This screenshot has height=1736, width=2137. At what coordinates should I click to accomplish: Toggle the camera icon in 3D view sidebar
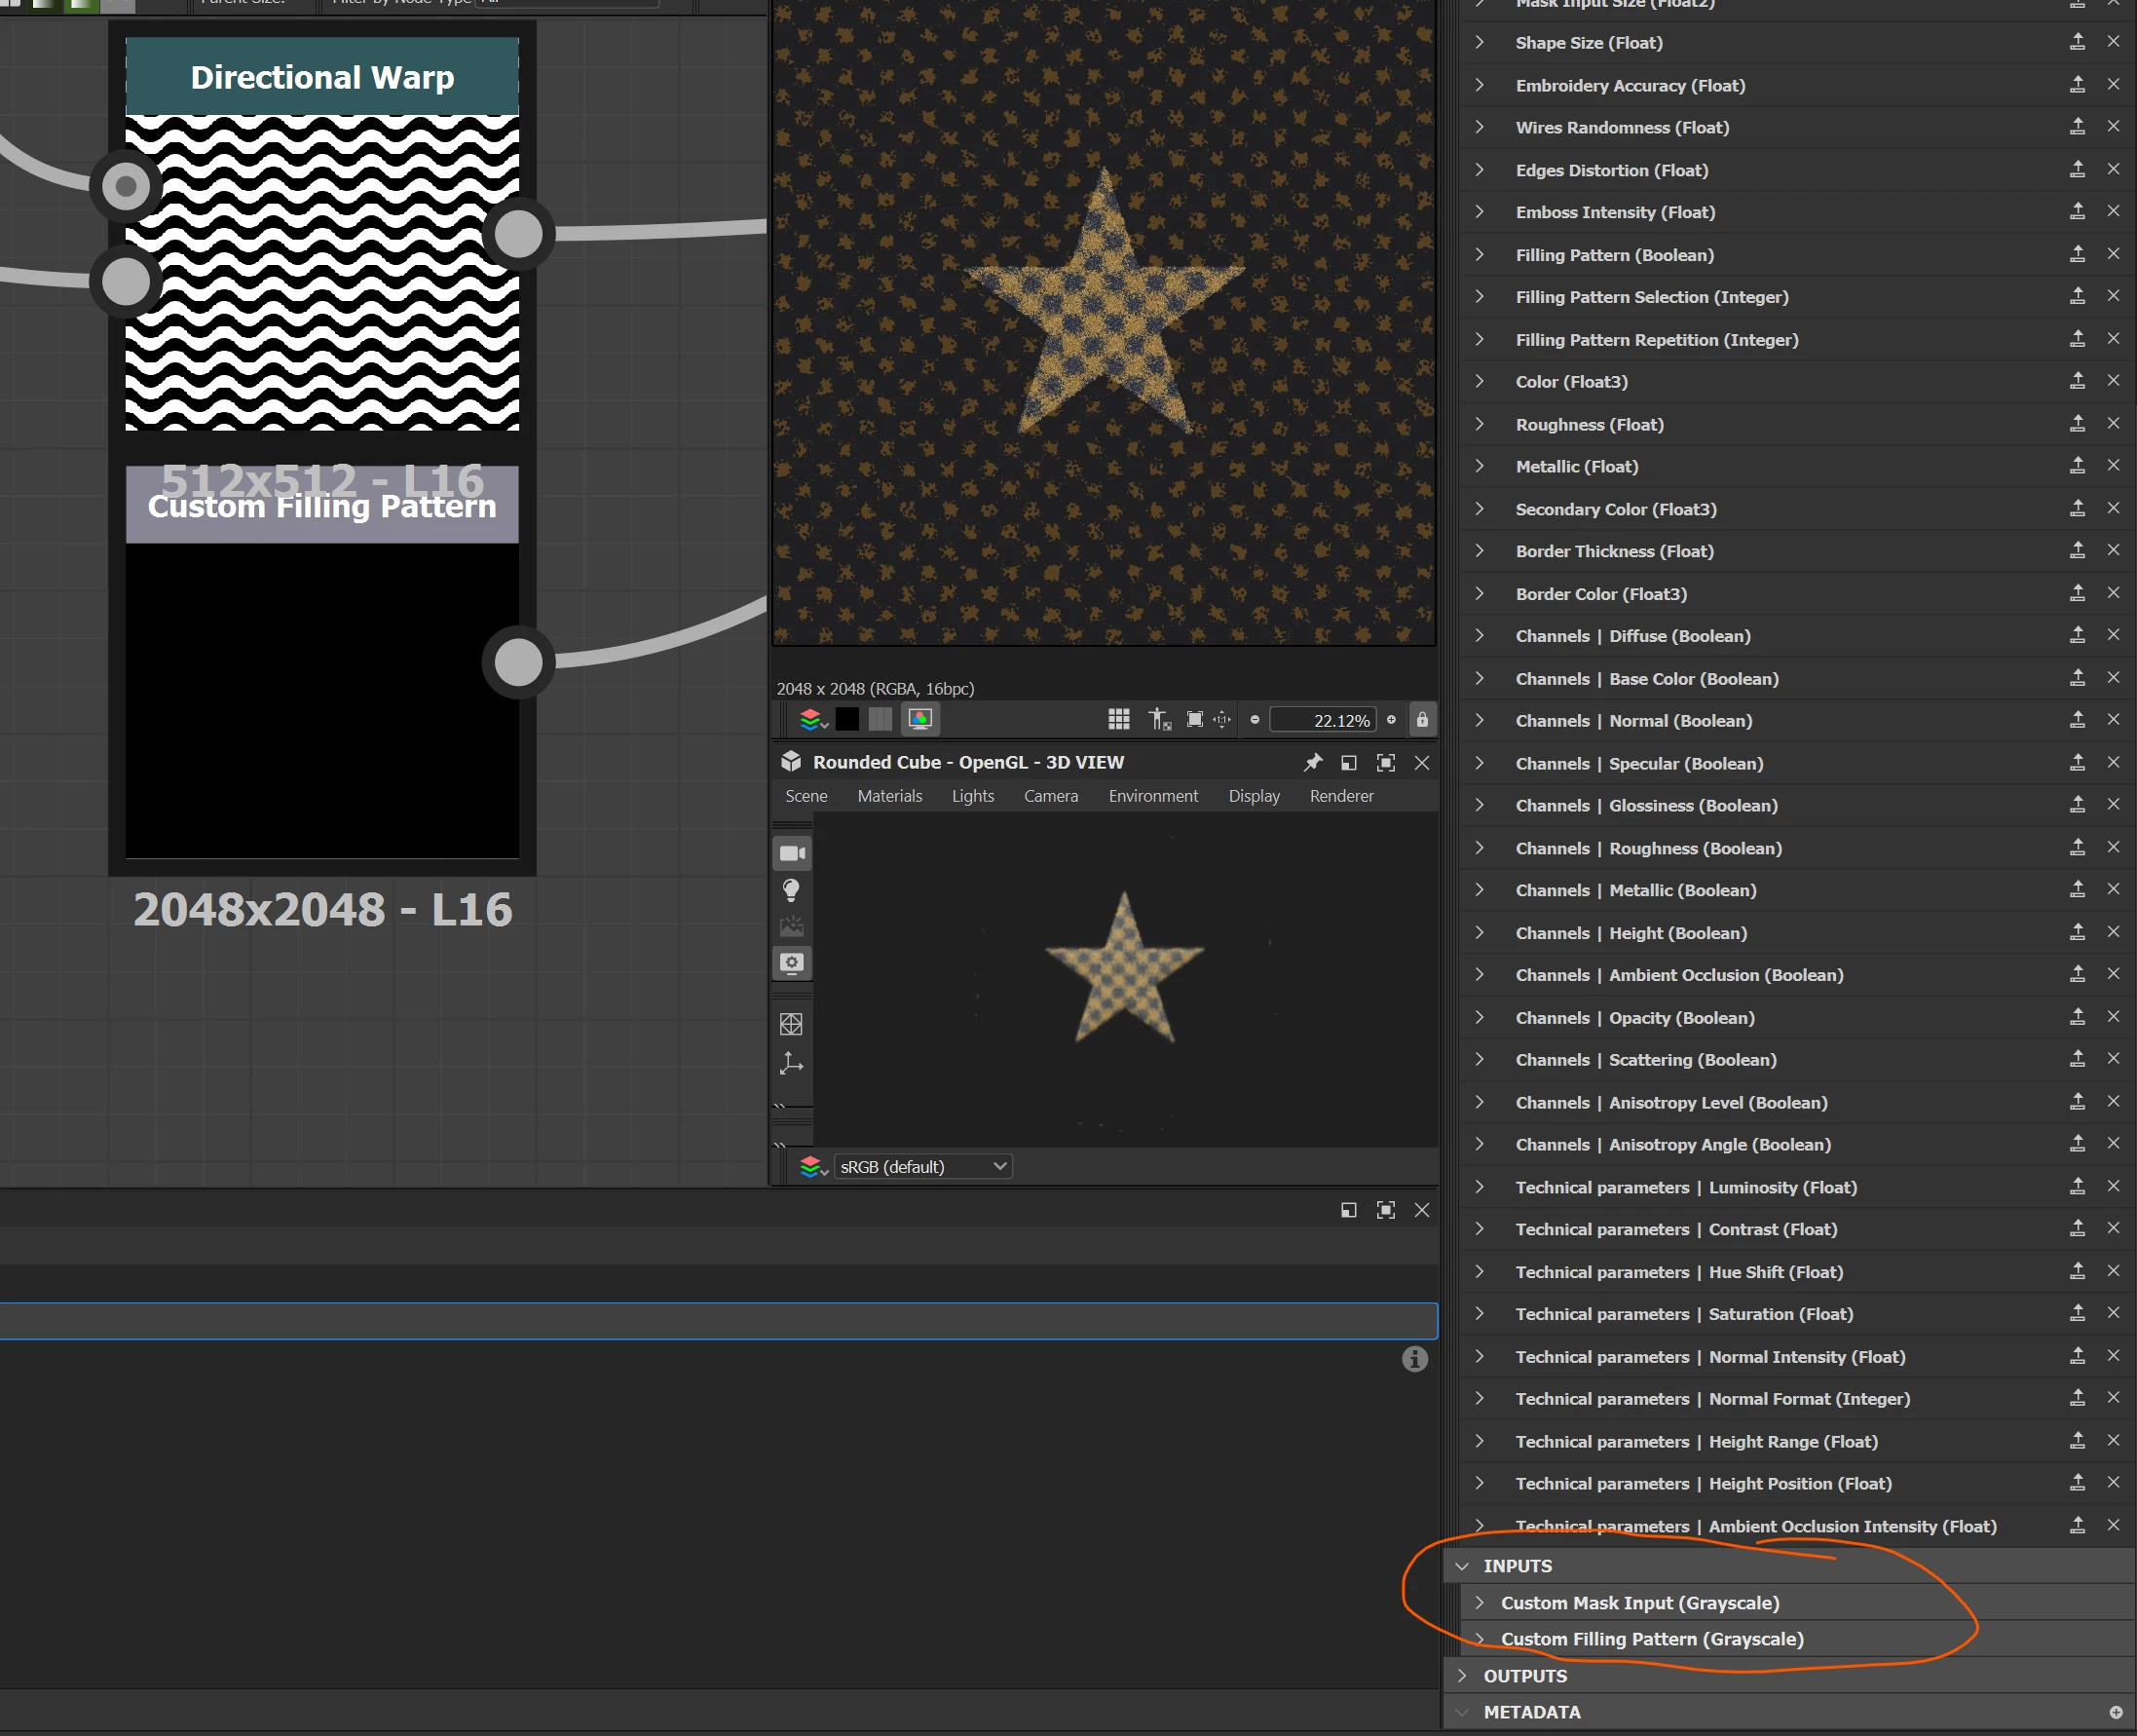pos(792,853)
